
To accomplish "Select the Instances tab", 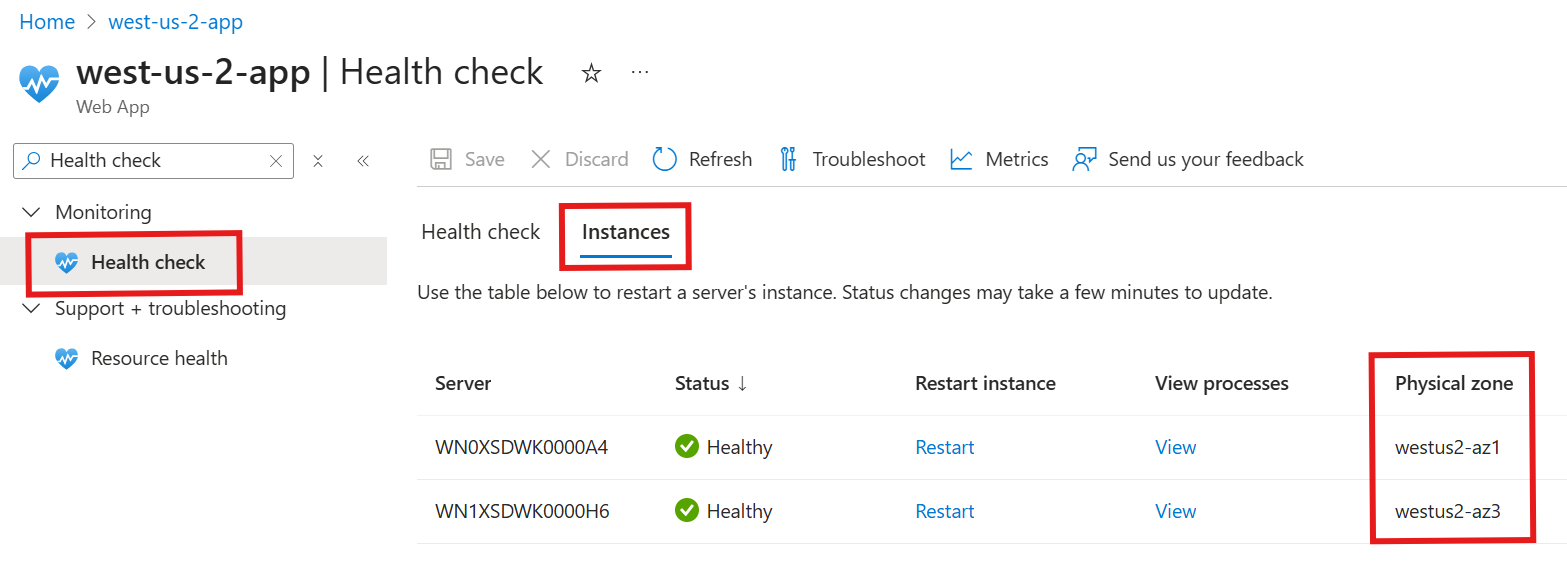I will click(x=625, y=232).
